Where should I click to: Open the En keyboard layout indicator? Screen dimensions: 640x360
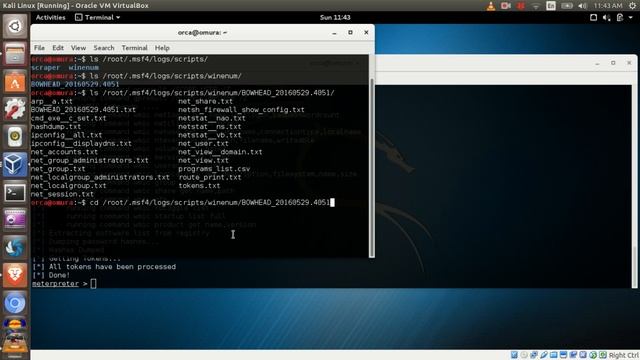click(551, 6)
